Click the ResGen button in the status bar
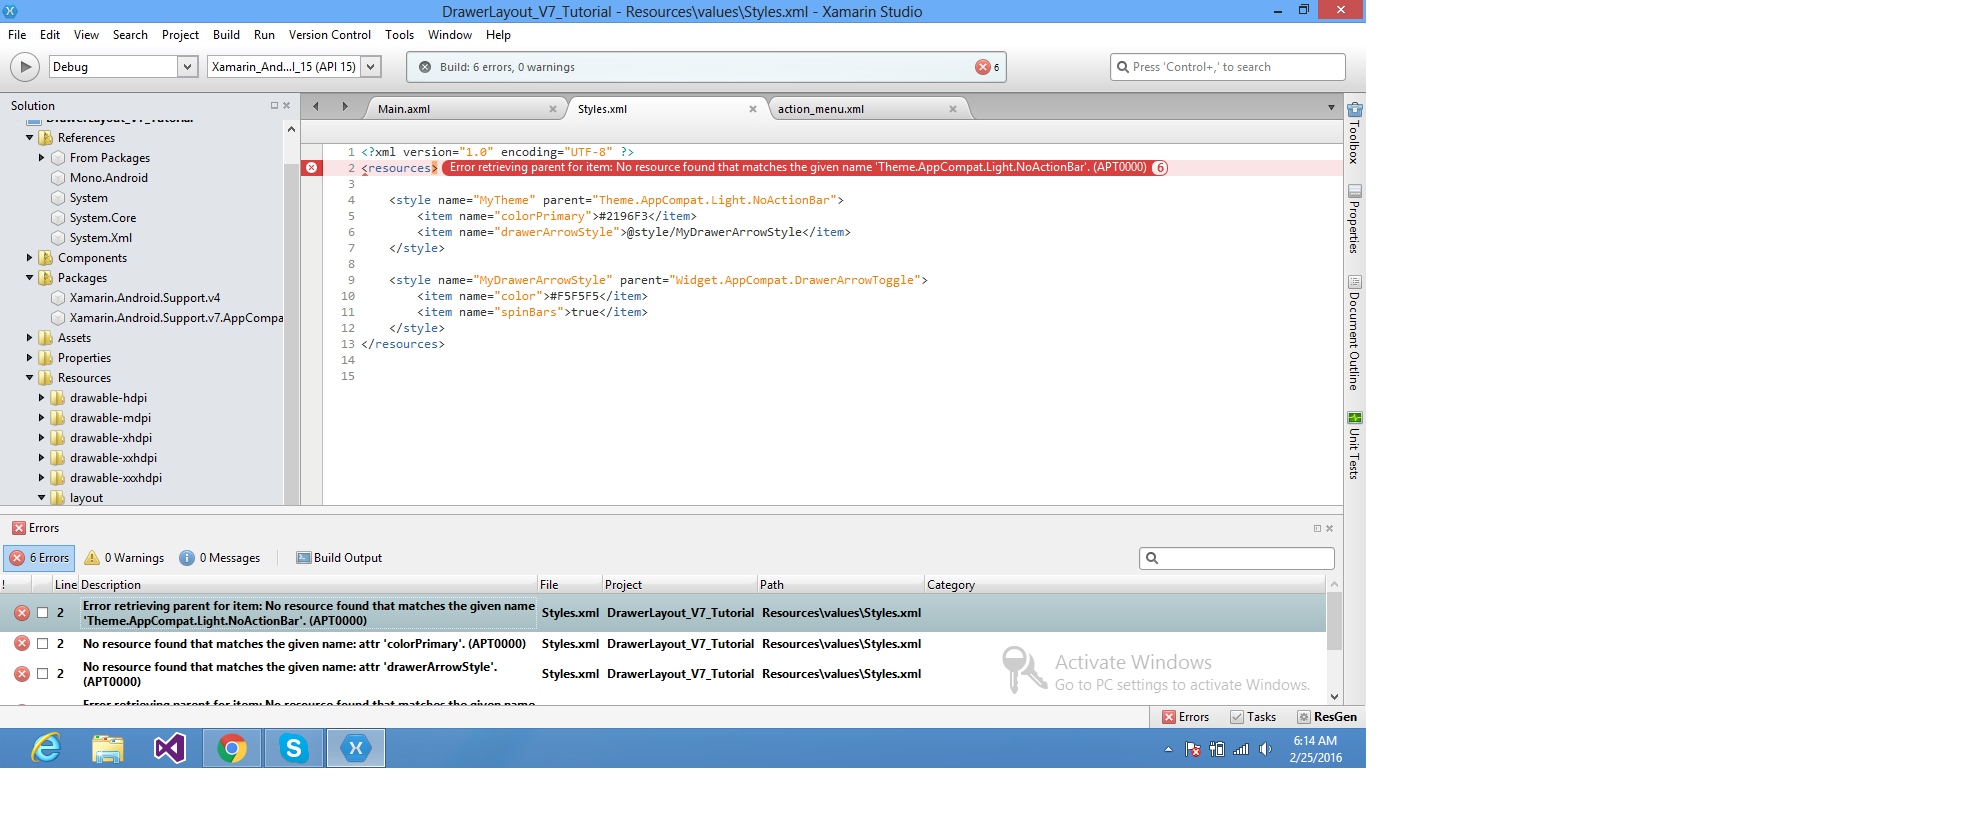 click(x=1327, y=717)
